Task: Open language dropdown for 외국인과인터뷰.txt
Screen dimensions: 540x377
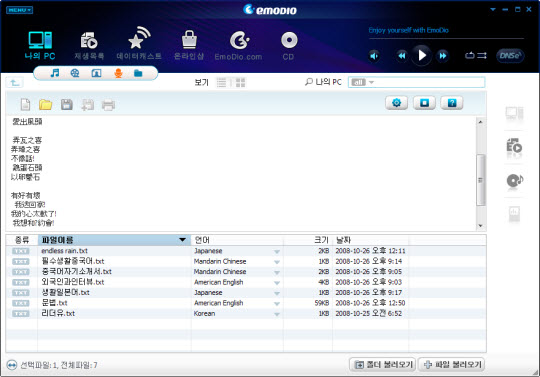Action: coord(277,283)
